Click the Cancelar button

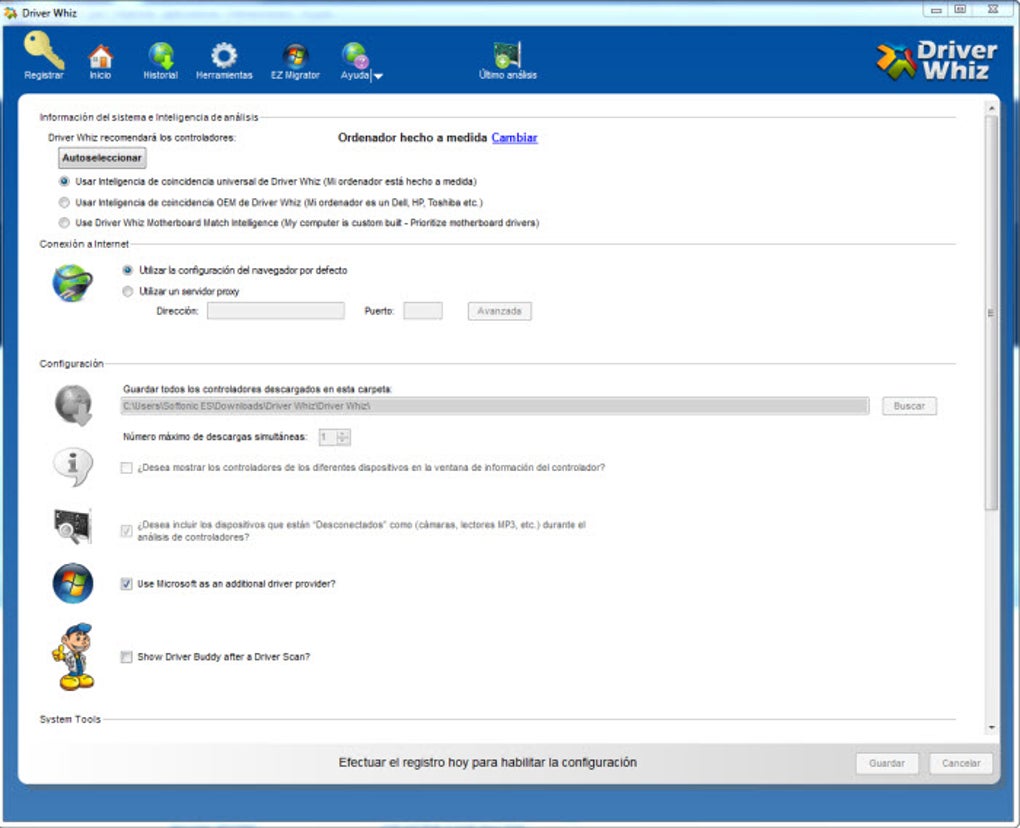tap(961, 763)
